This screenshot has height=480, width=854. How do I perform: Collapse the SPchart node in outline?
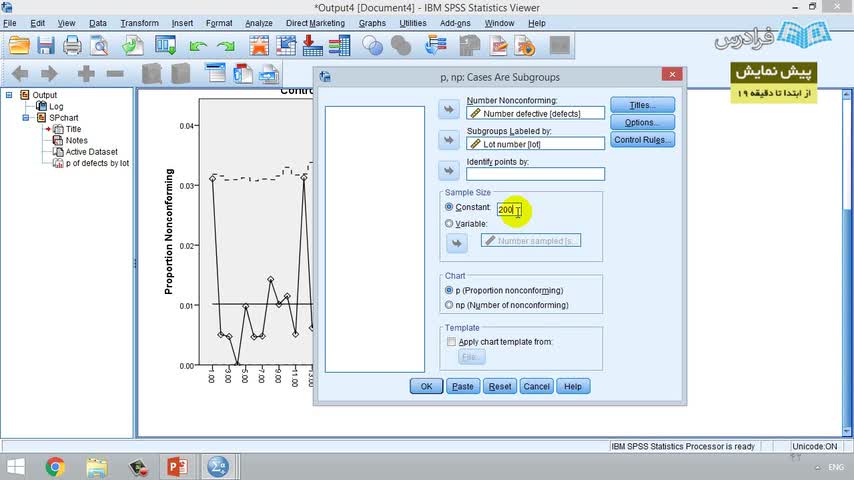coord(26,118)
